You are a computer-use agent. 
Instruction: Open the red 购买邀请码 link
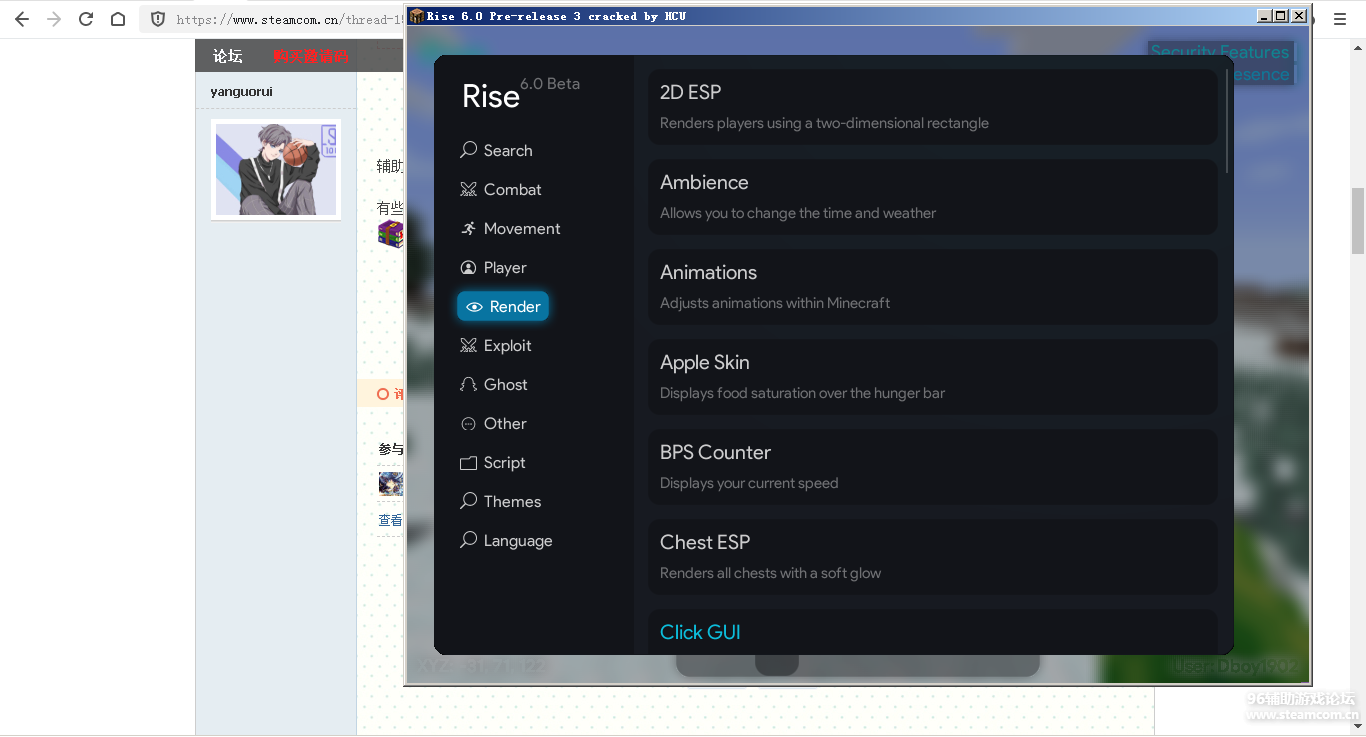click(x=310, y=57)
